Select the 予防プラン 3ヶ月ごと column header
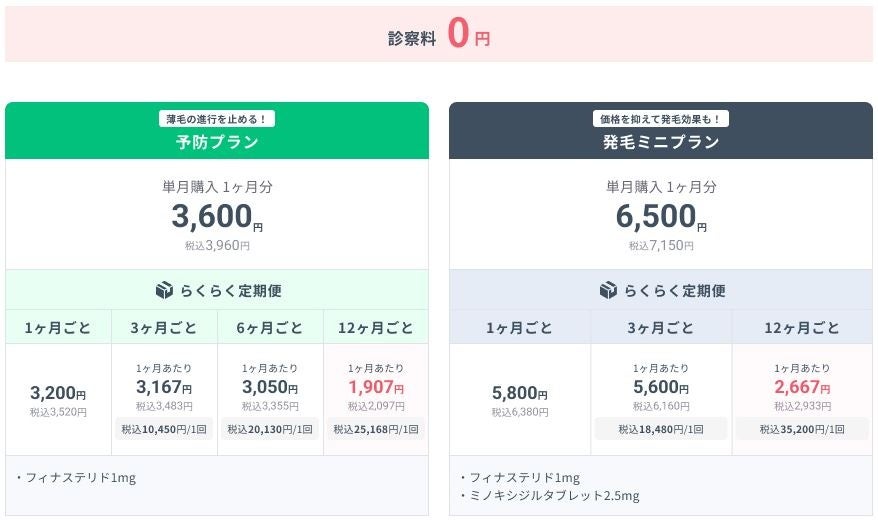This screenshot has width=878, height=523. point(164,328)
